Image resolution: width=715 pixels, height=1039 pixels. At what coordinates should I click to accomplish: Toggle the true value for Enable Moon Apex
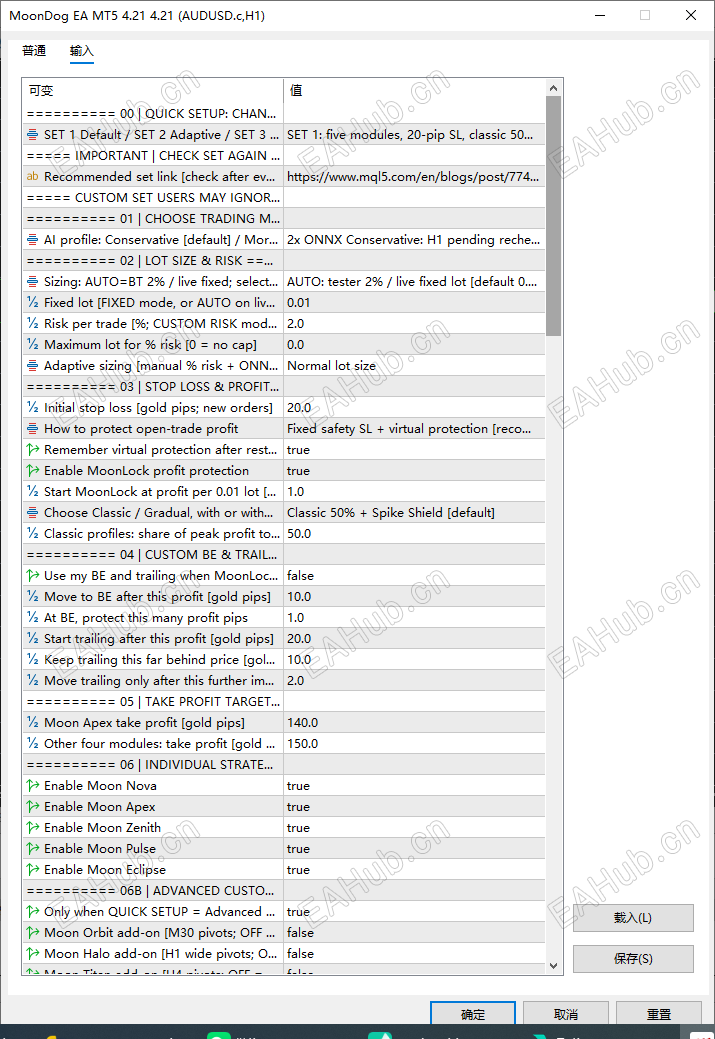point(414,806)
